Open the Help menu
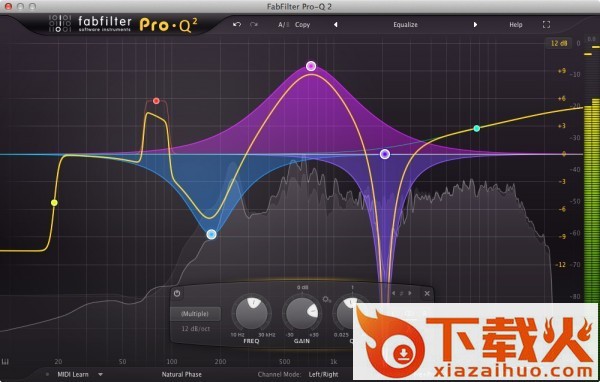Viewport: 600px width, 382px height. (515, 24)
